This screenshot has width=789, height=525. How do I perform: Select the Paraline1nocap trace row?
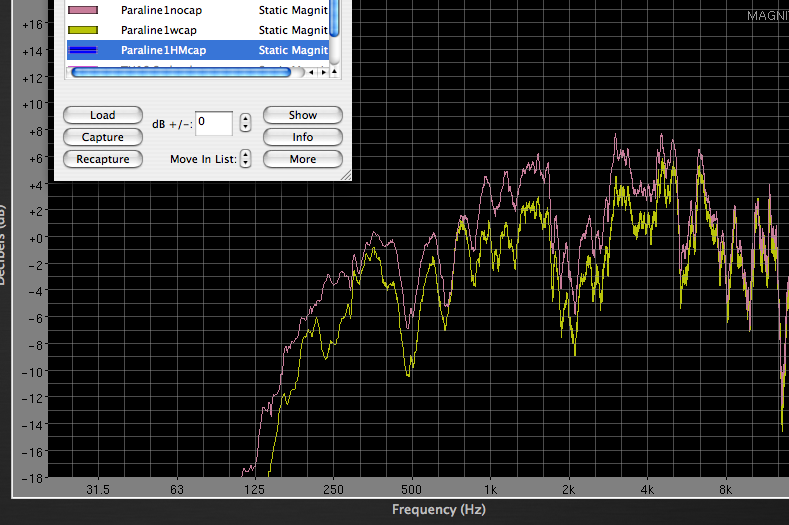pyautogui.click(x=198, y=10)
